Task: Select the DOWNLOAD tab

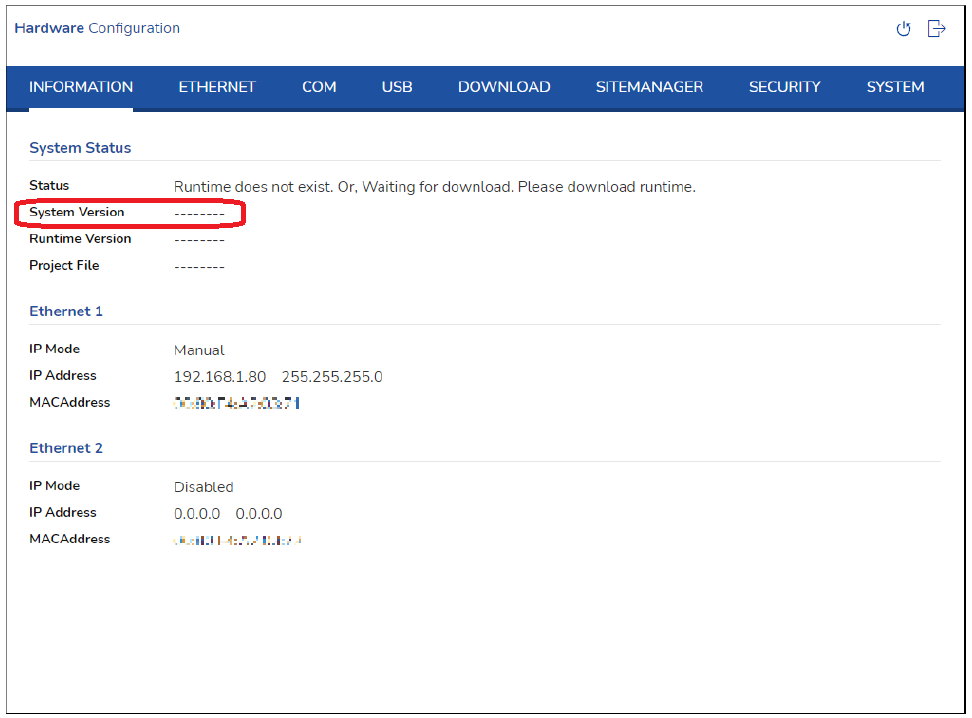Action: click(x=504, y=87)
